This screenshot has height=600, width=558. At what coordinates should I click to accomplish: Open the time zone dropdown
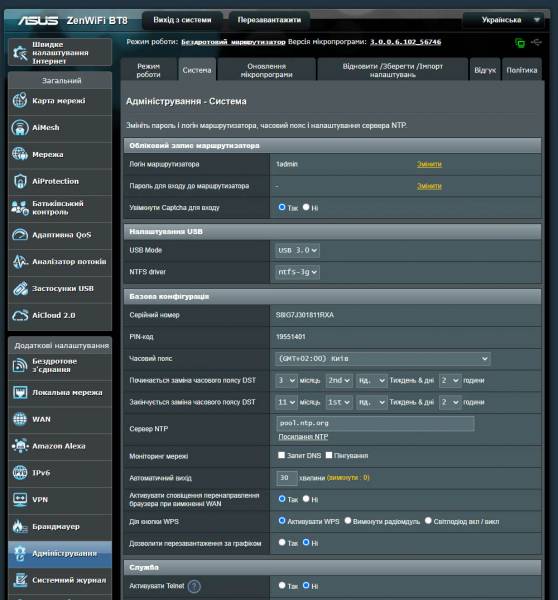383,359
